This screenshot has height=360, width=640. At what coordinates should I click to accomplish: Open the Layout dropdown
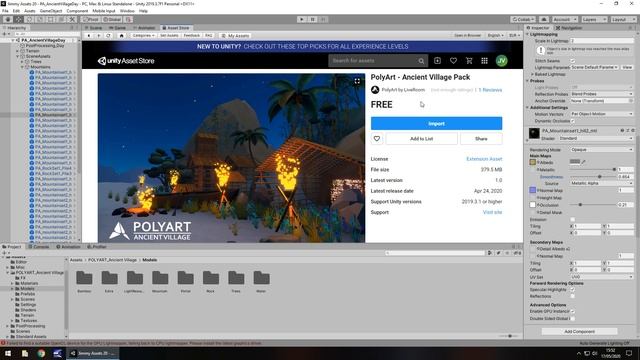point(622,19)
